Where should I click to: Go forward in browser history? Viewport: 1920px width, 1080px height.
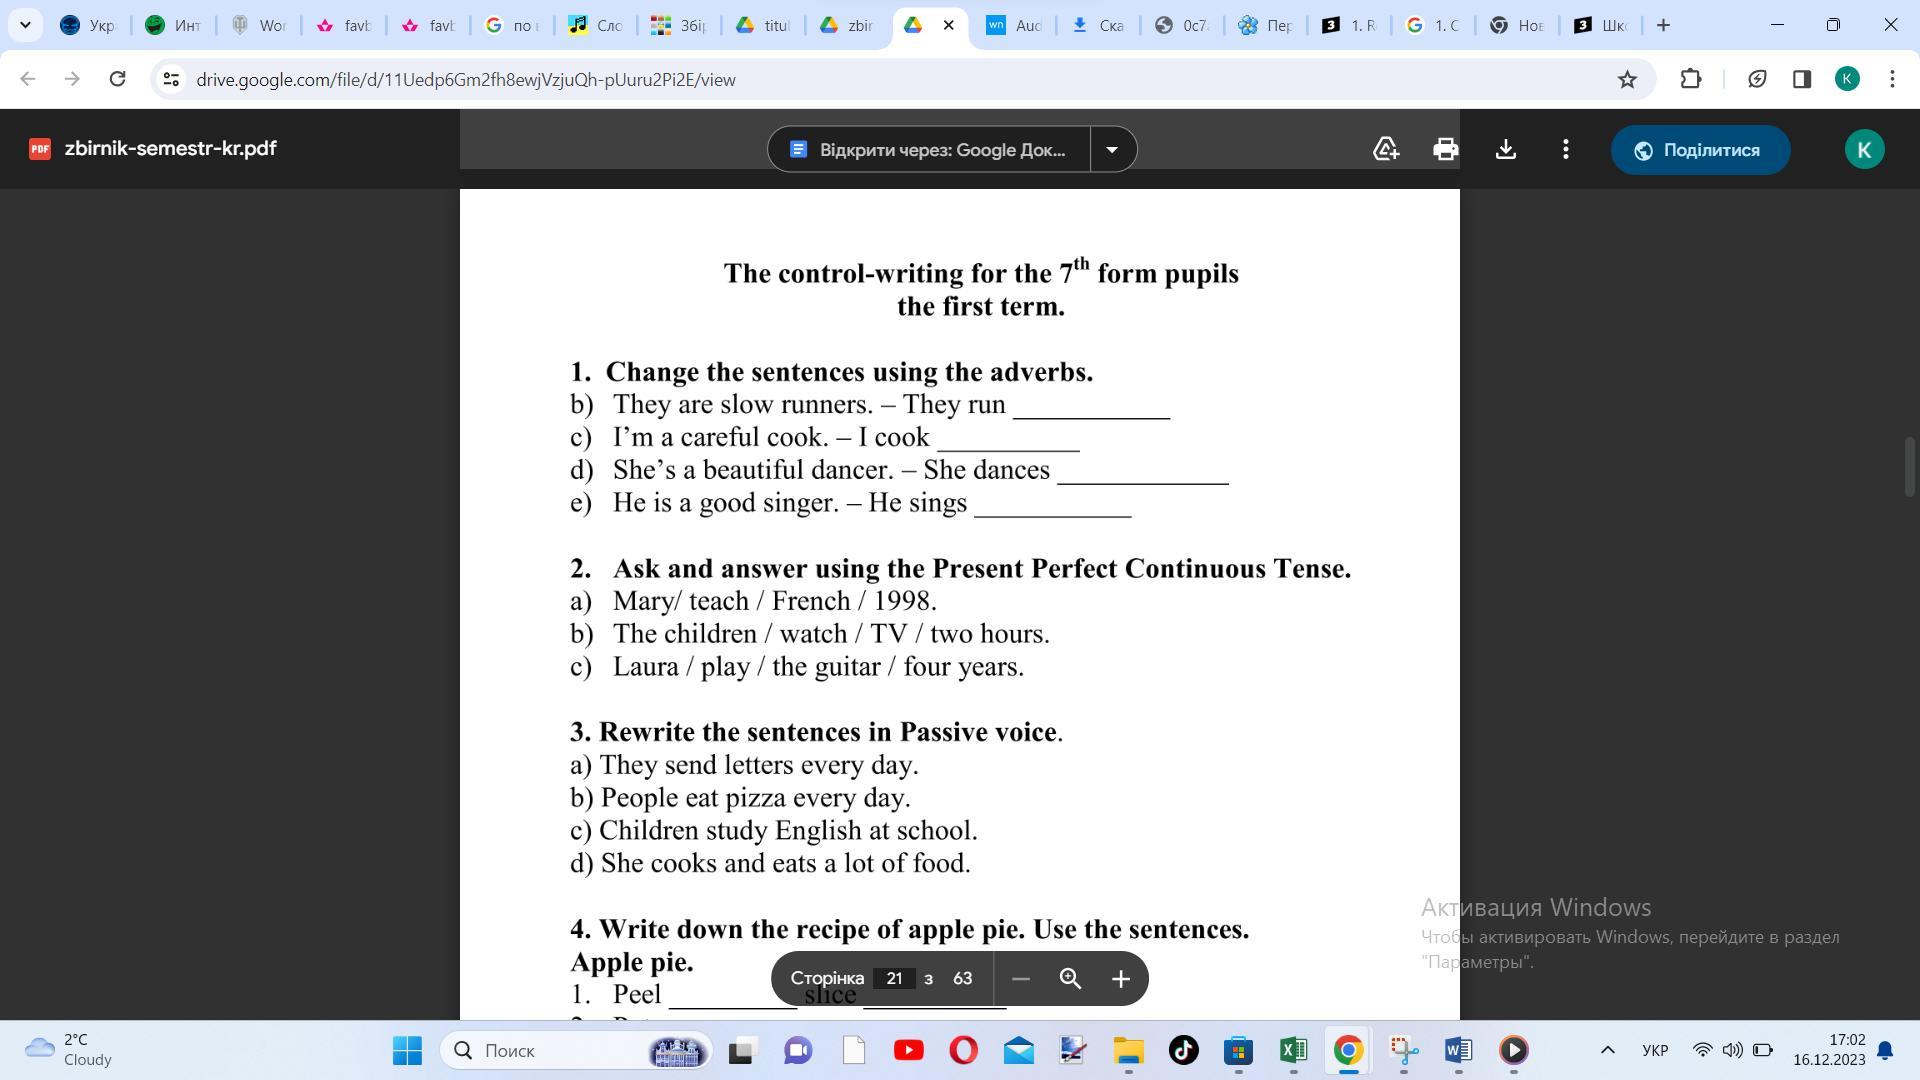(72, 79)
